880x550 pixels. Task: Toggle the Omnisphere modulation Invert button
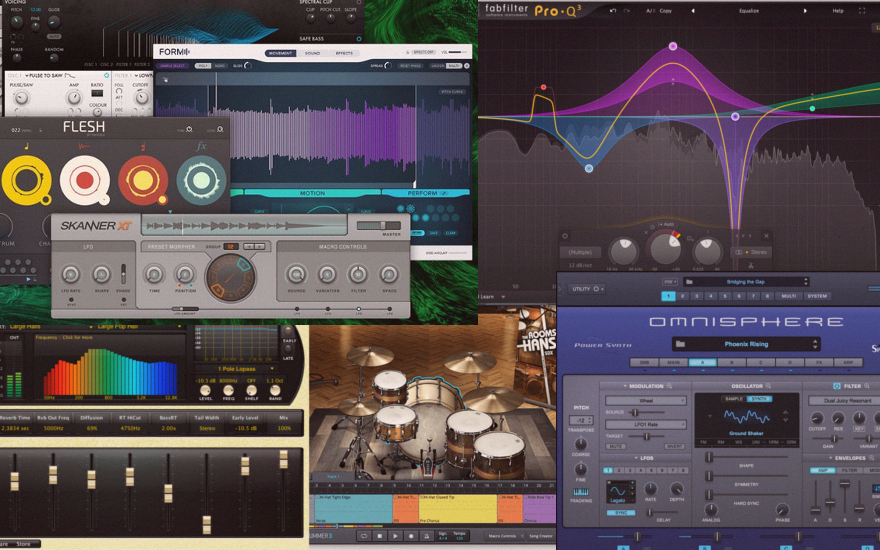pos(674,446)
